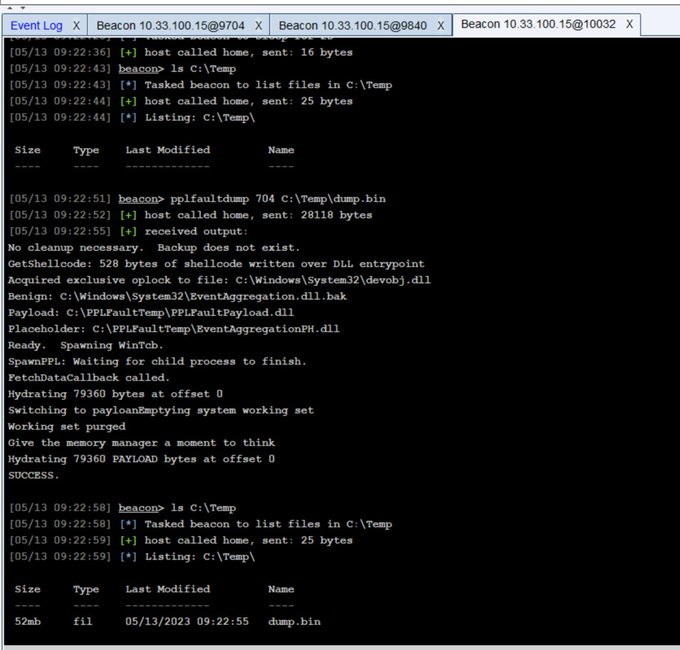Click the 52mb size value
680x650 pixels.
coord(28,621)
